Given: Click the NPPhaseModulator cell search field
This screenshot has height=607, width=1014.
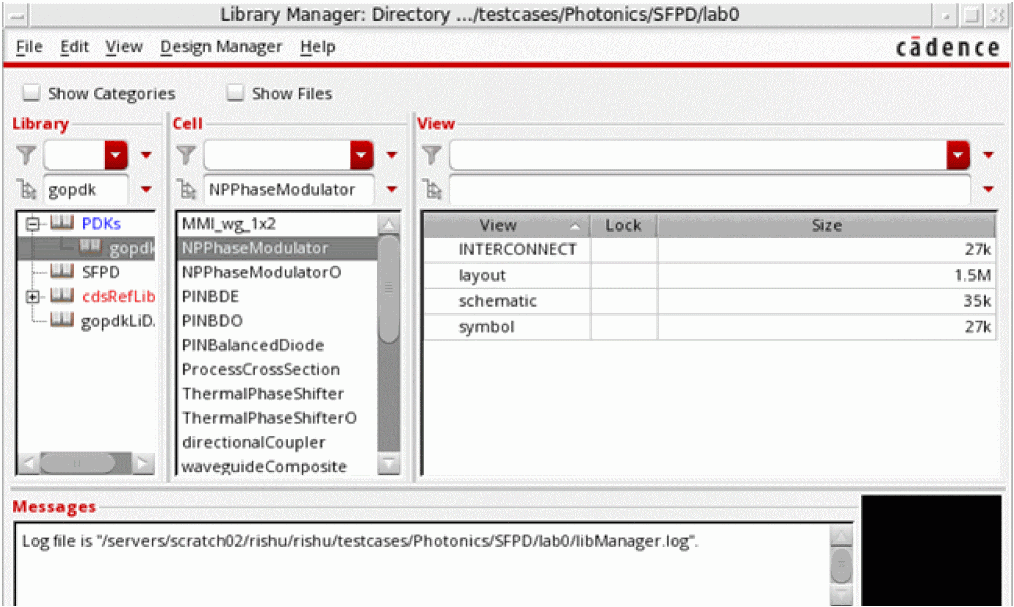Looking at the screenshot, I should click(x=288, y=189).
